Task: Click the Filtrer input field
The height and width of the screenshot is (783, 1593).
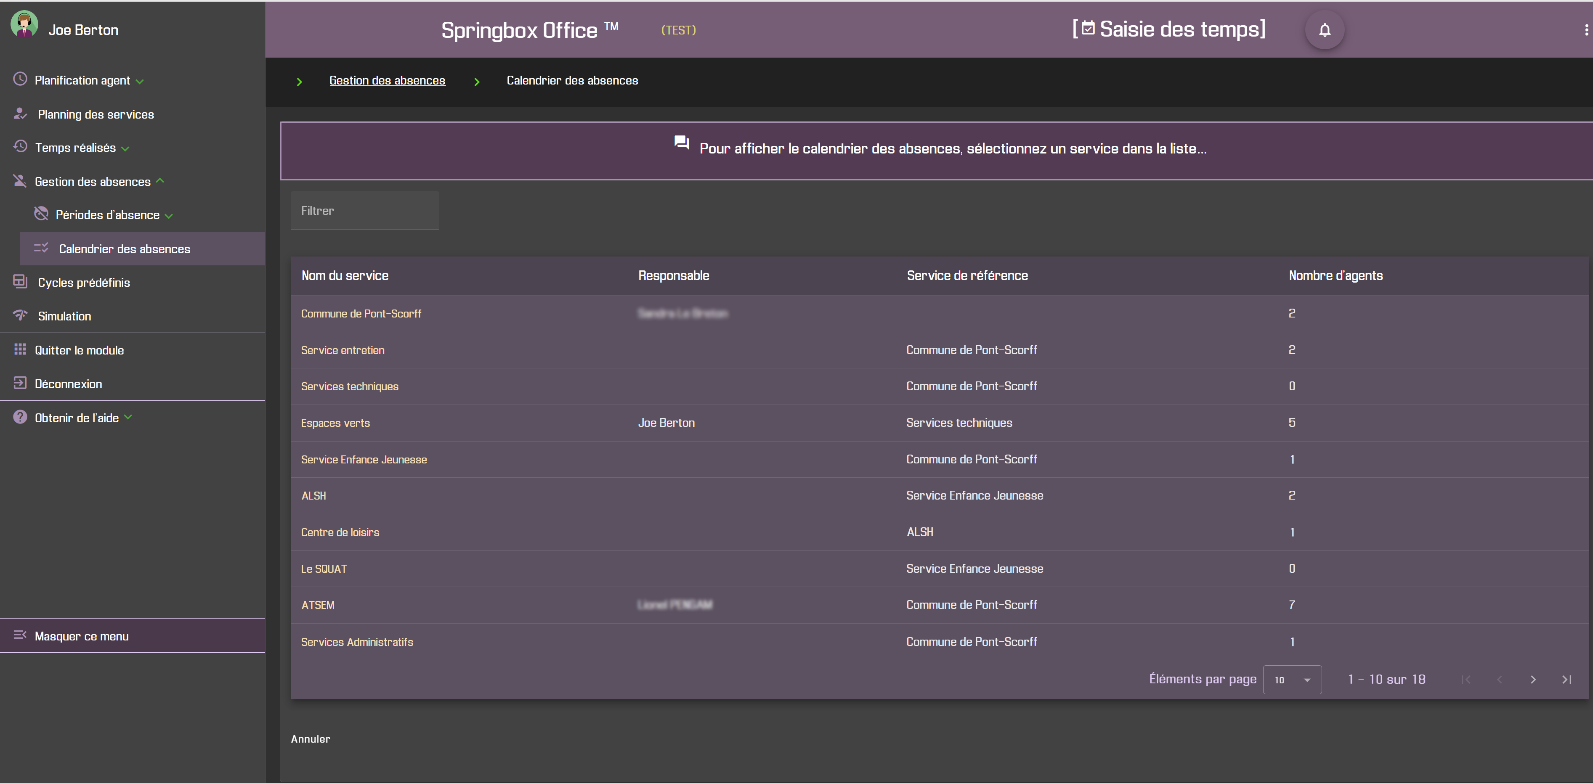Action: (365, 210)
